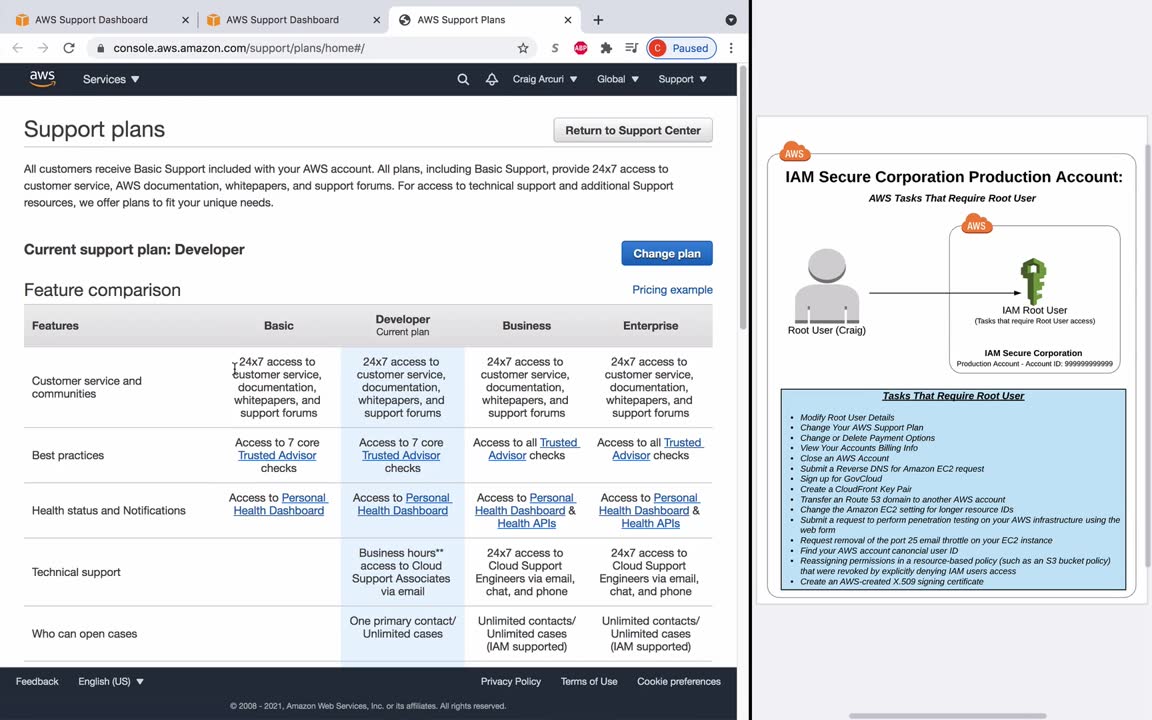Click the Technical support row label
The width and height of the screenshot is (1152, 720).
tap(76, 572)
